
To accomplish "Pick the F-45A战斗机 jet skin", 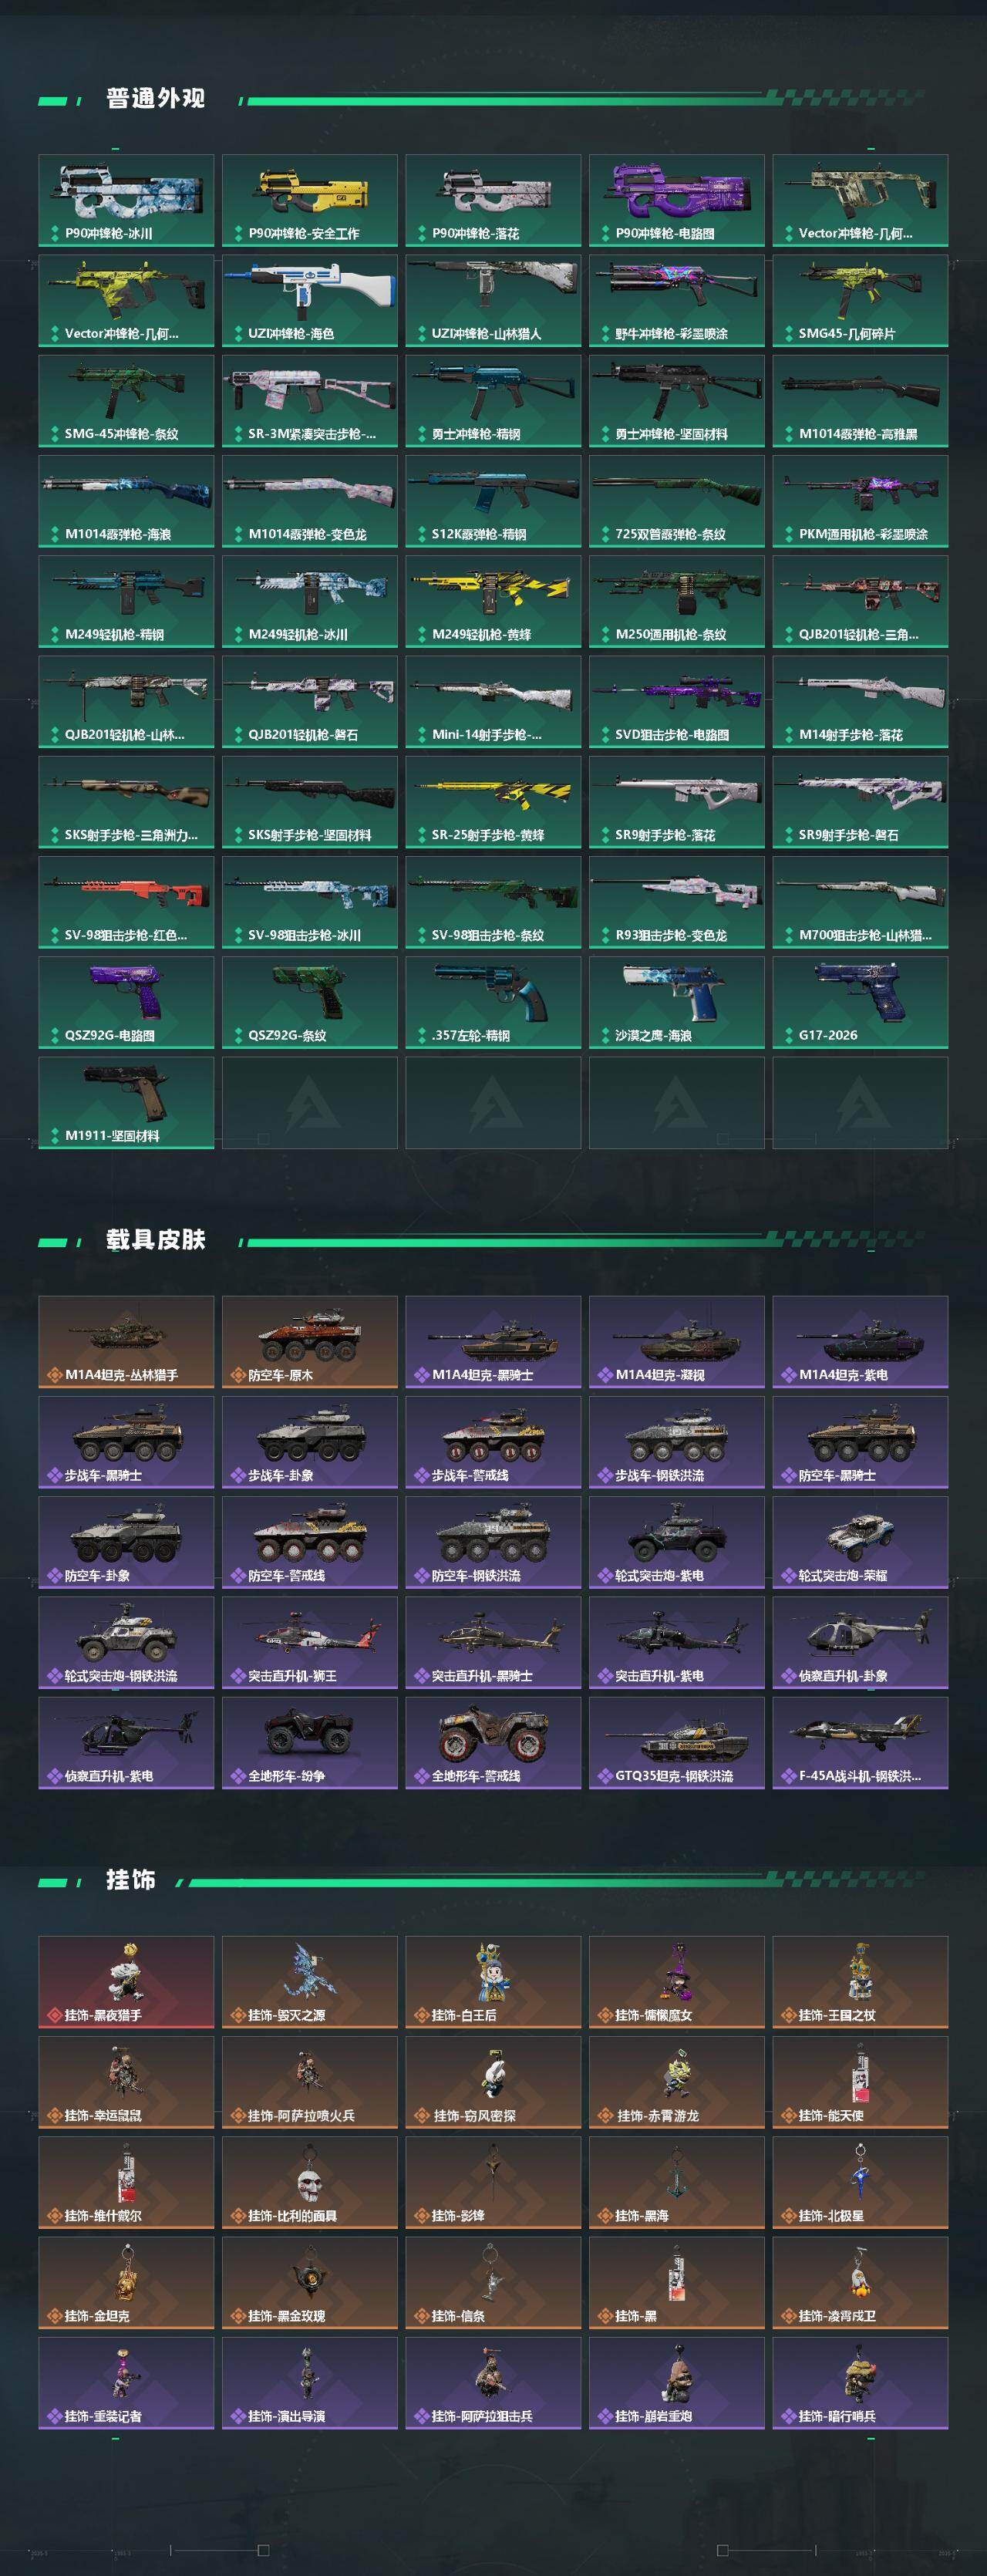I will [860, 1743].
